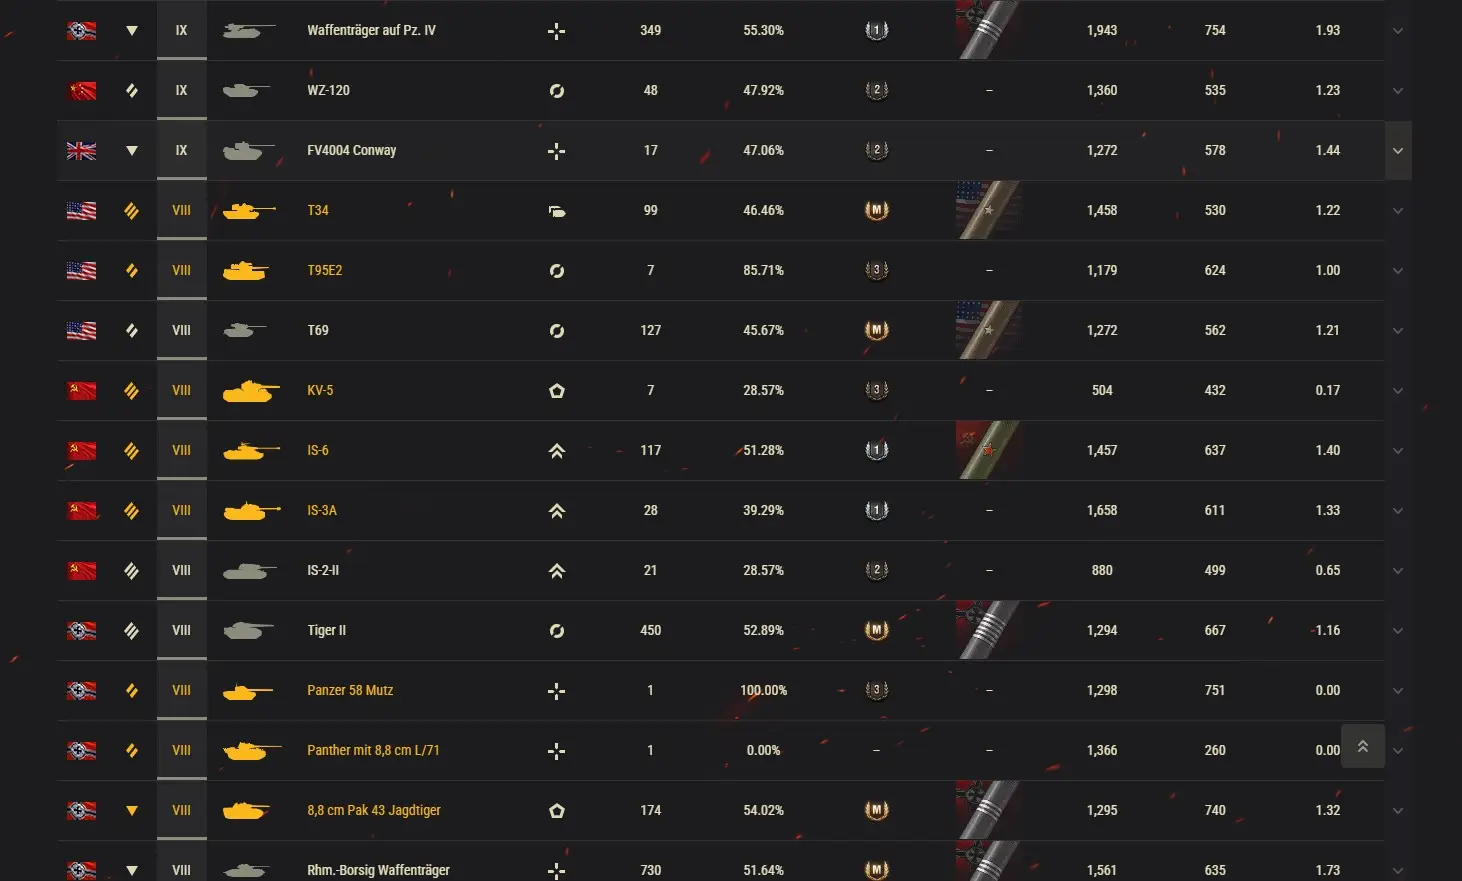Click the scroll-to-top double chevron button
The width and height of the screenshot is (1462, 881).
(1362, 746)
